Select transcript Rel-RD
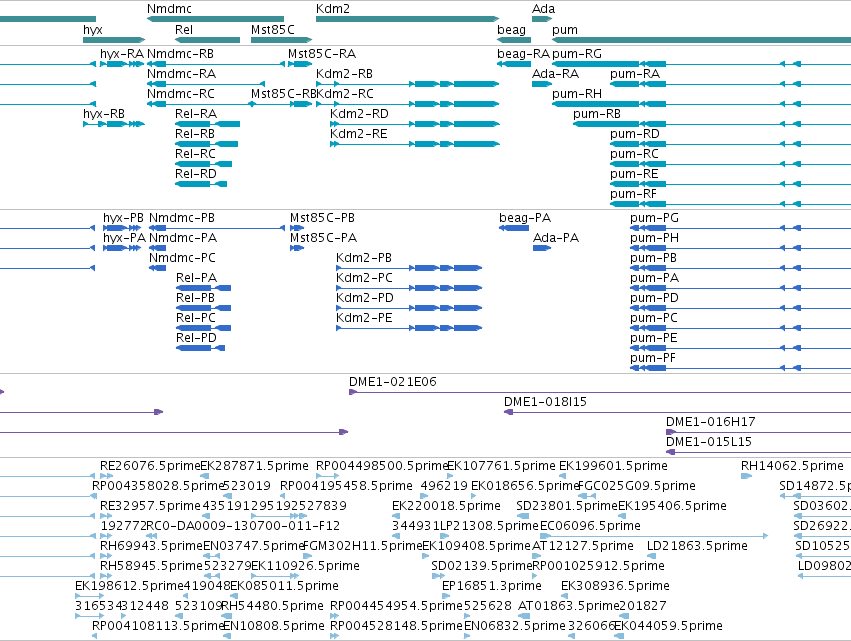This screenshot has width=851, height=641. [x=196, y=174]
